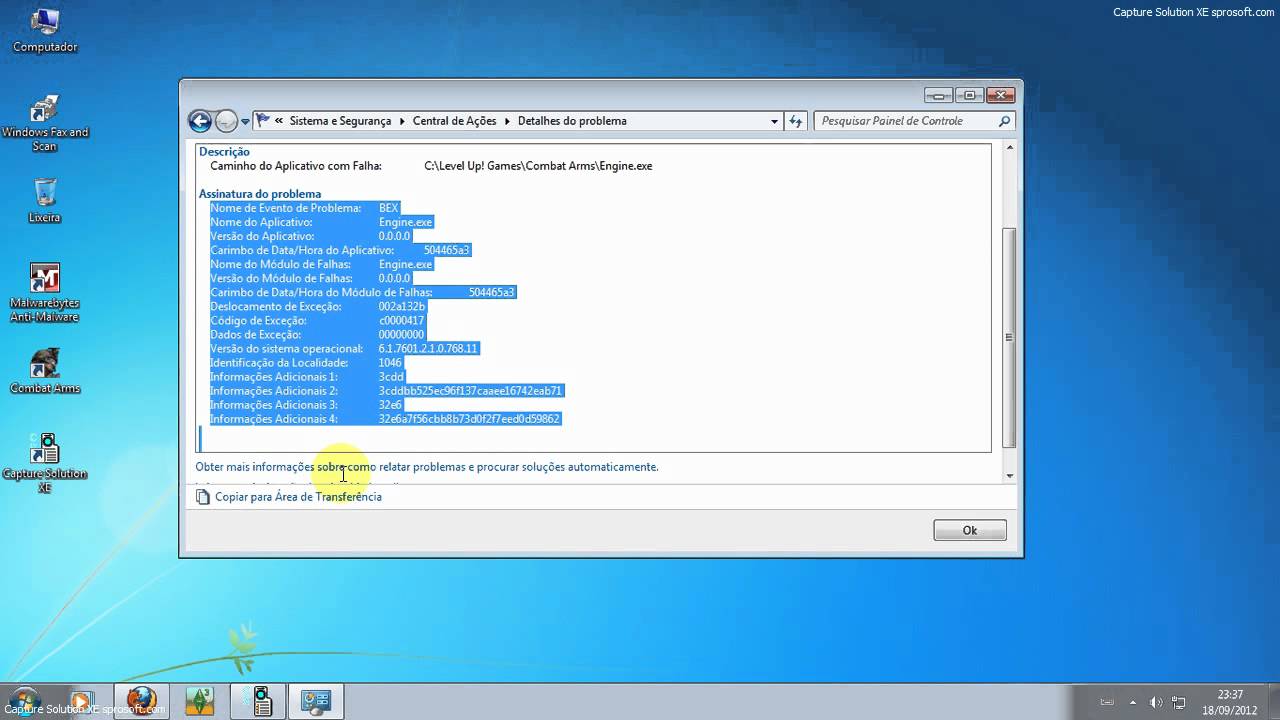Click the Assinatura do problema heading

click(260, 194)
